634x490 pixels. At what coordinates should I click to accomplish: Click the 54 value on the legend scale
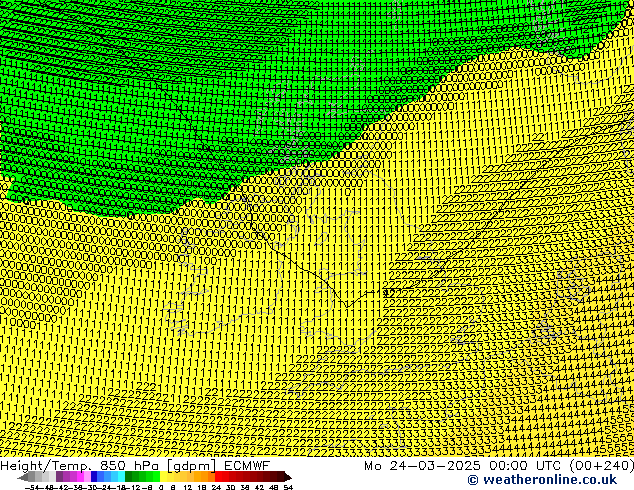pyautogui.click(x=288, y=488)
